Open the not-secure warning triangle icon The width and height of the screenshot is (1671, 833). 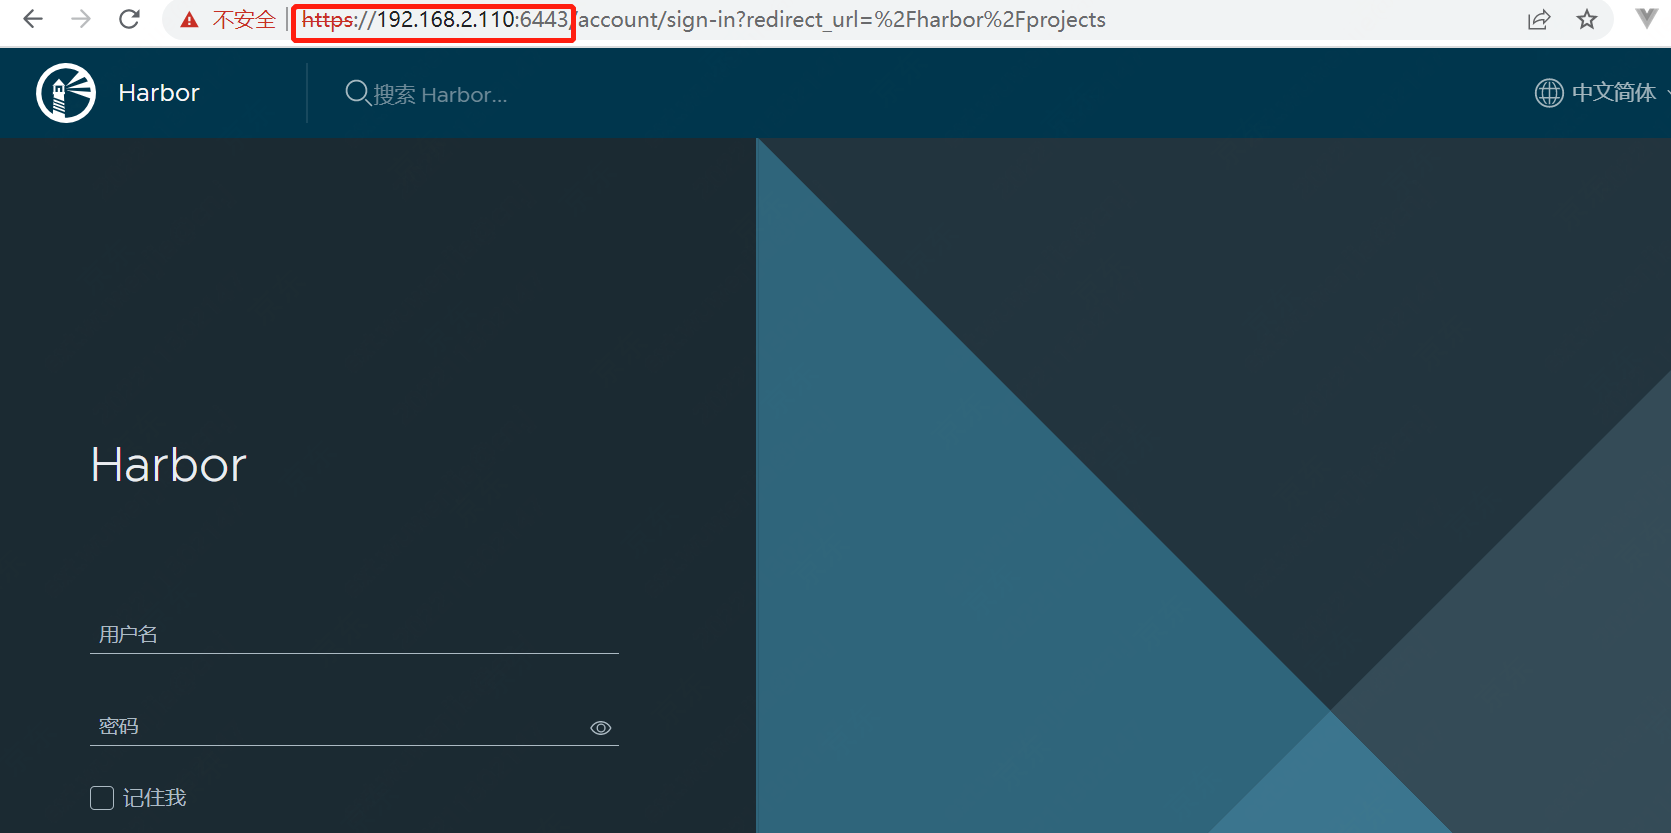189,20
